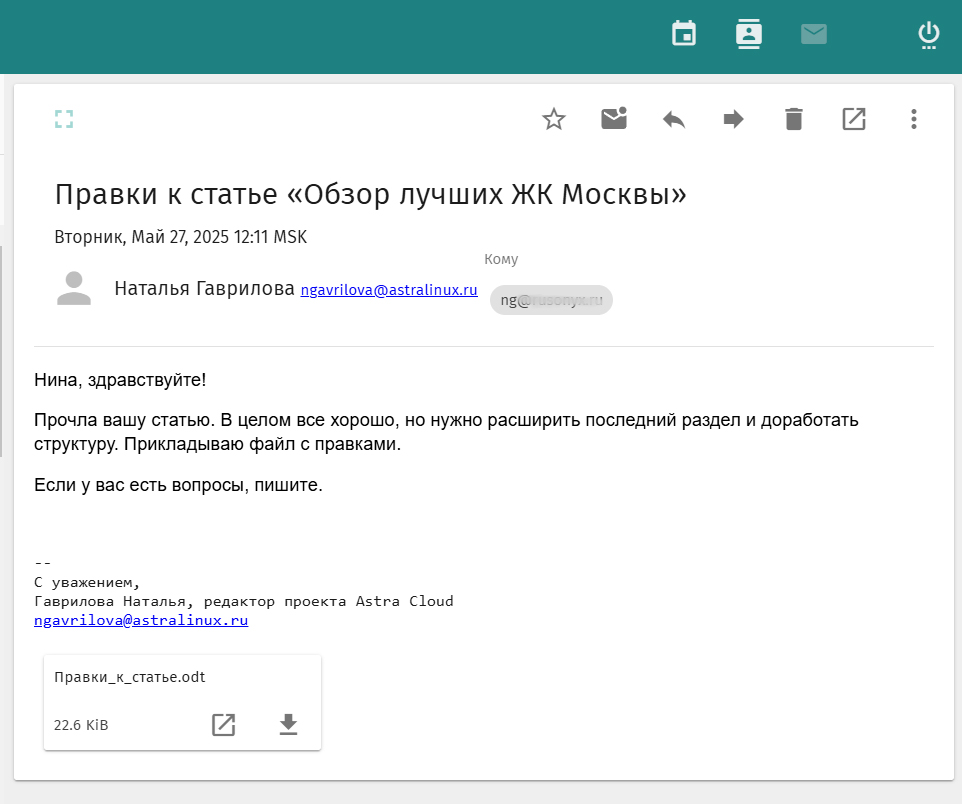
Task: Forward the message with arrow icon
Action: pyautogui.click(x=734, y=119)
